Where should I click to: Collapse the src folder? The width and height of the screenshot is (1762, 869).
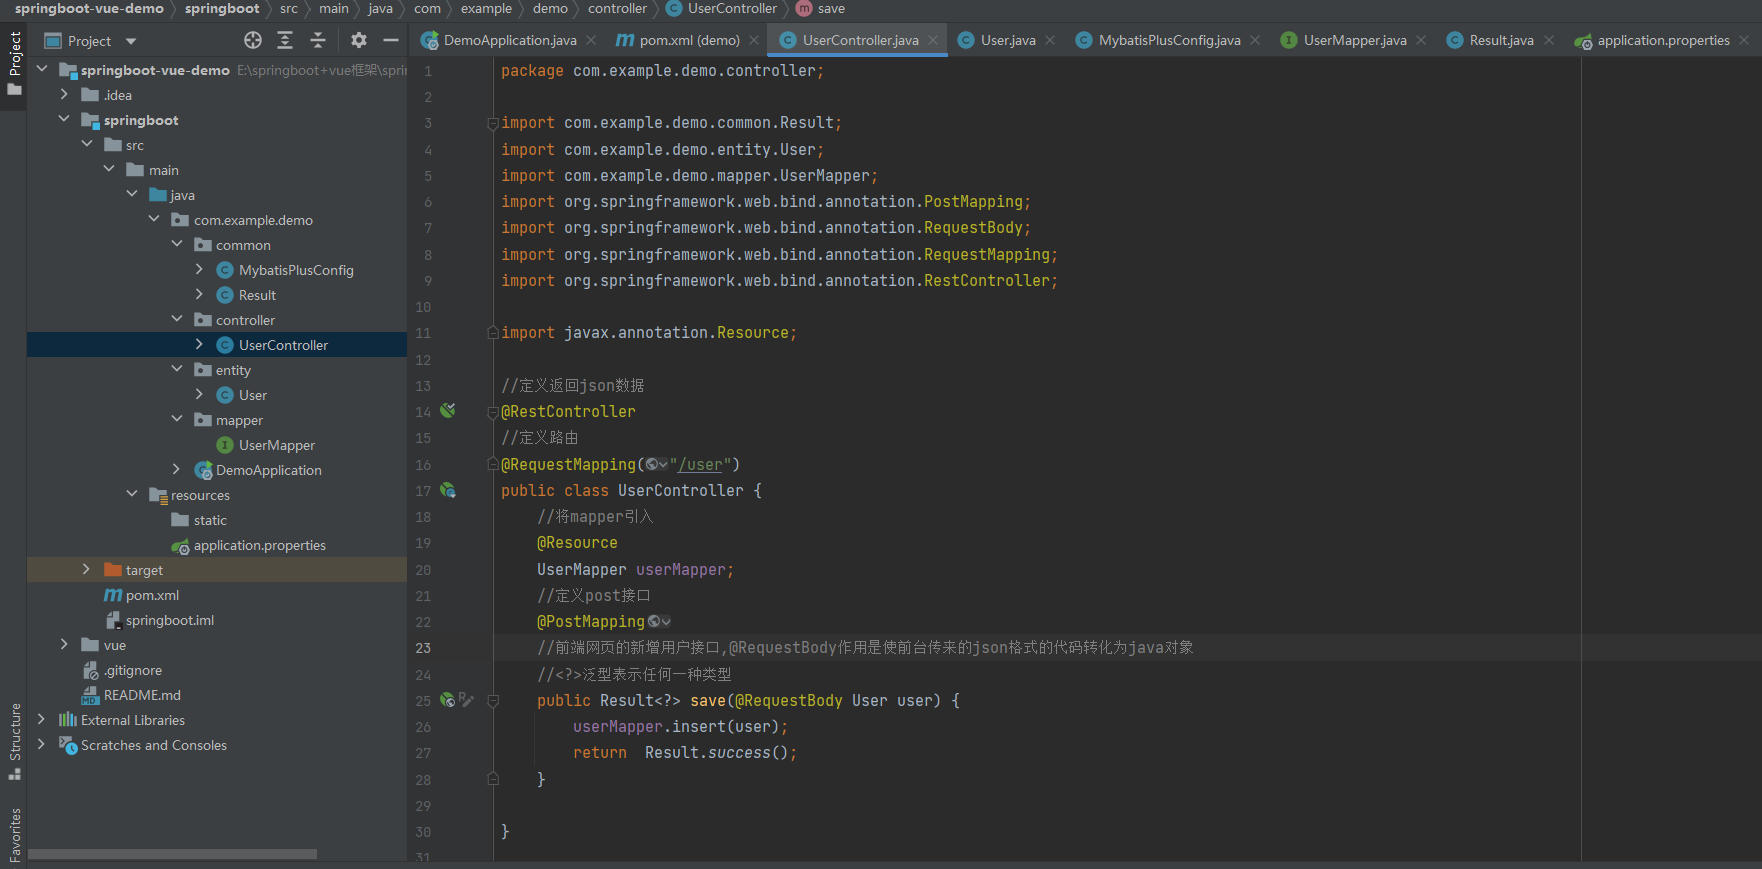(x=87, y=144)
